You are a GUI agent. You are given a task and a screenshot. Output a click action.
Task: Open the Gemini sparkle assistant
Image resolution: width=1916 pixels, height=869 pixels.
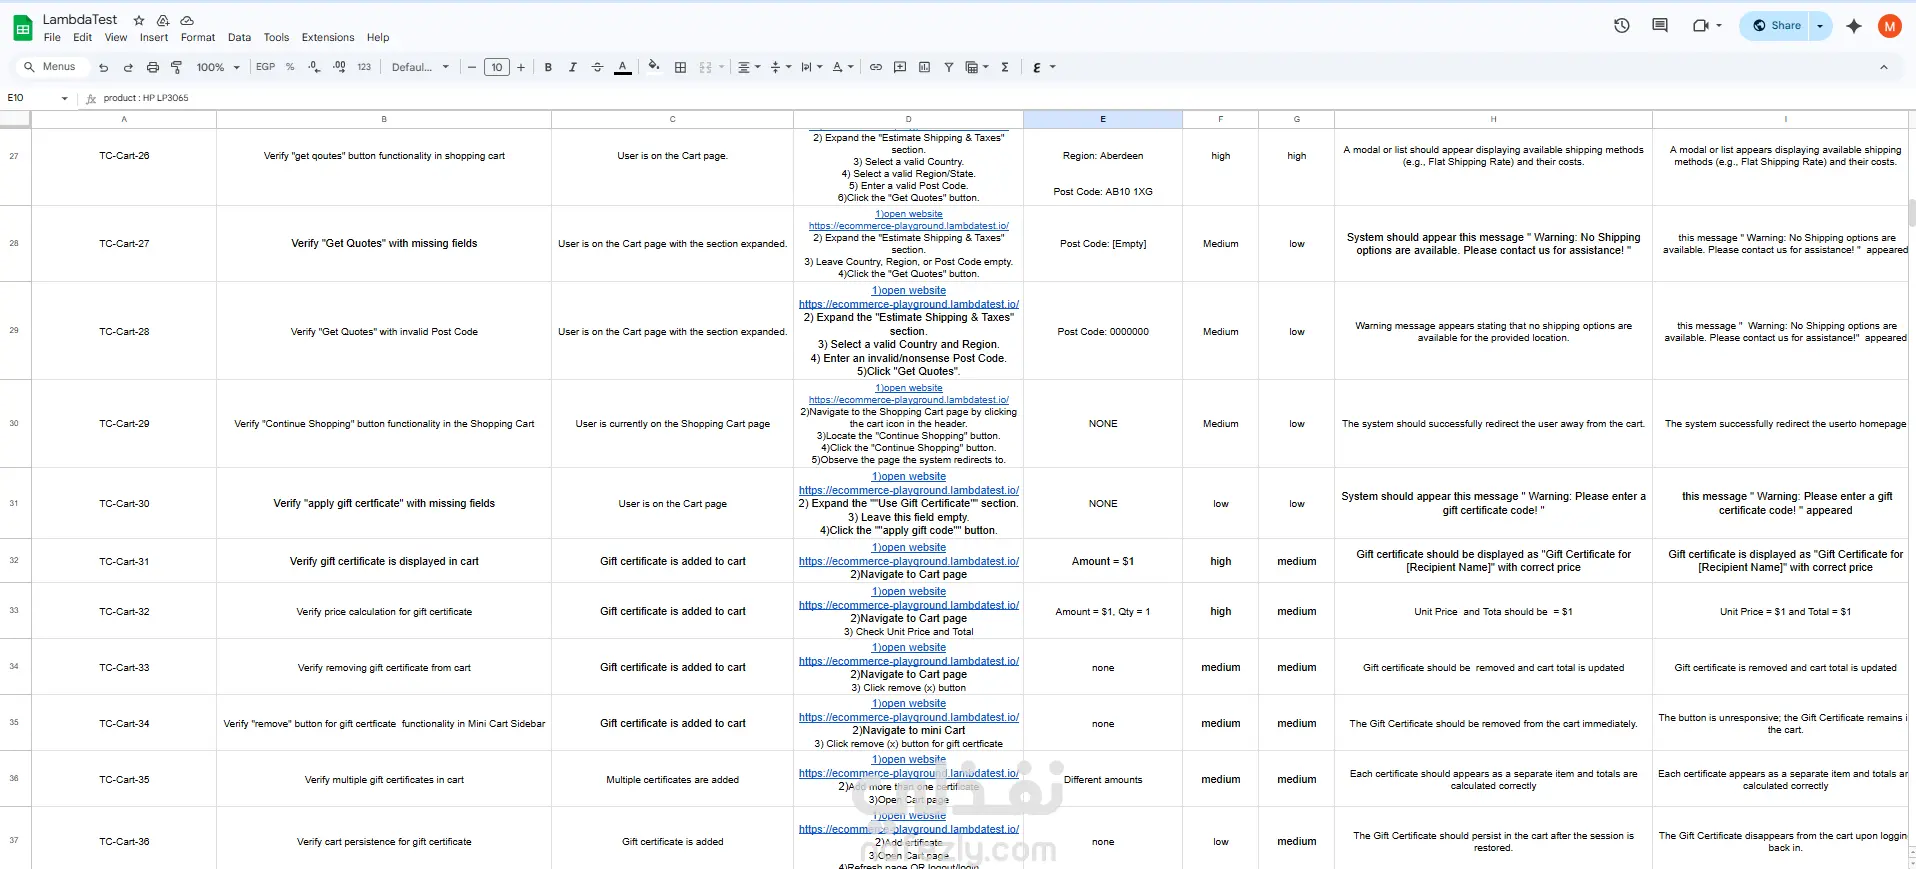[1854, 26]
